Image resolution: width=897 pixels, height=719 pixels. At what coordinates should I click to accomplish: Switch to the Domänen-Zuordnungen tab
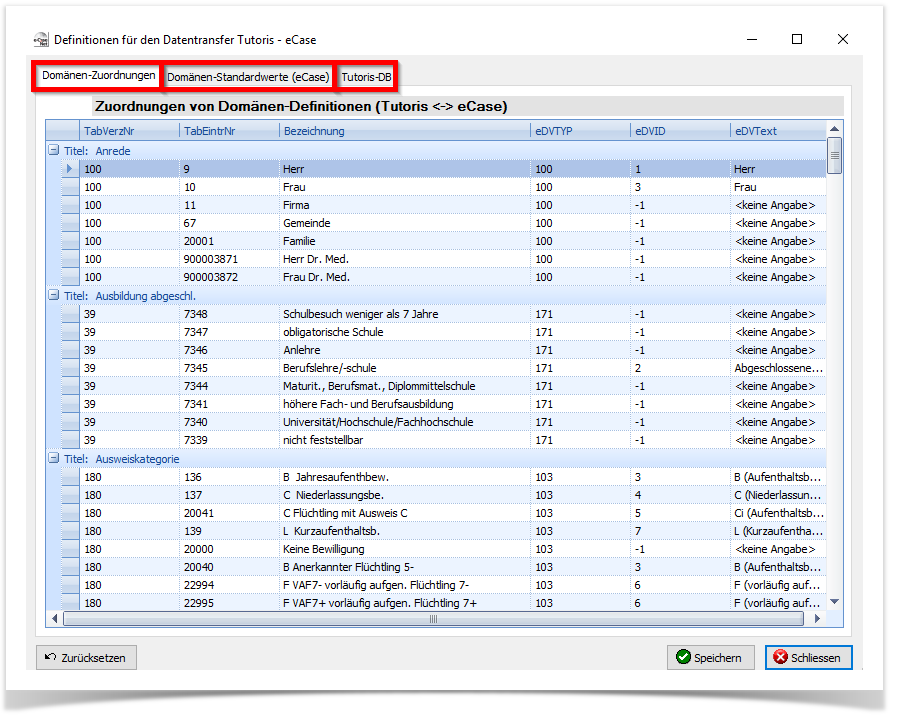coord(98,76)
